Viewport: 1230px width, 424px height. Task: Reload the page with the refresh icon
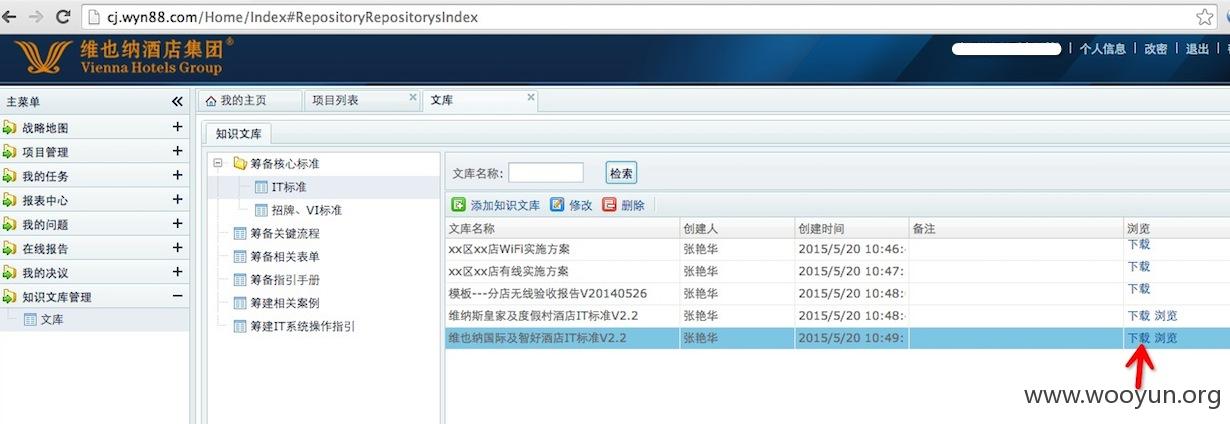pyautogui.click(x=63, y=16)
